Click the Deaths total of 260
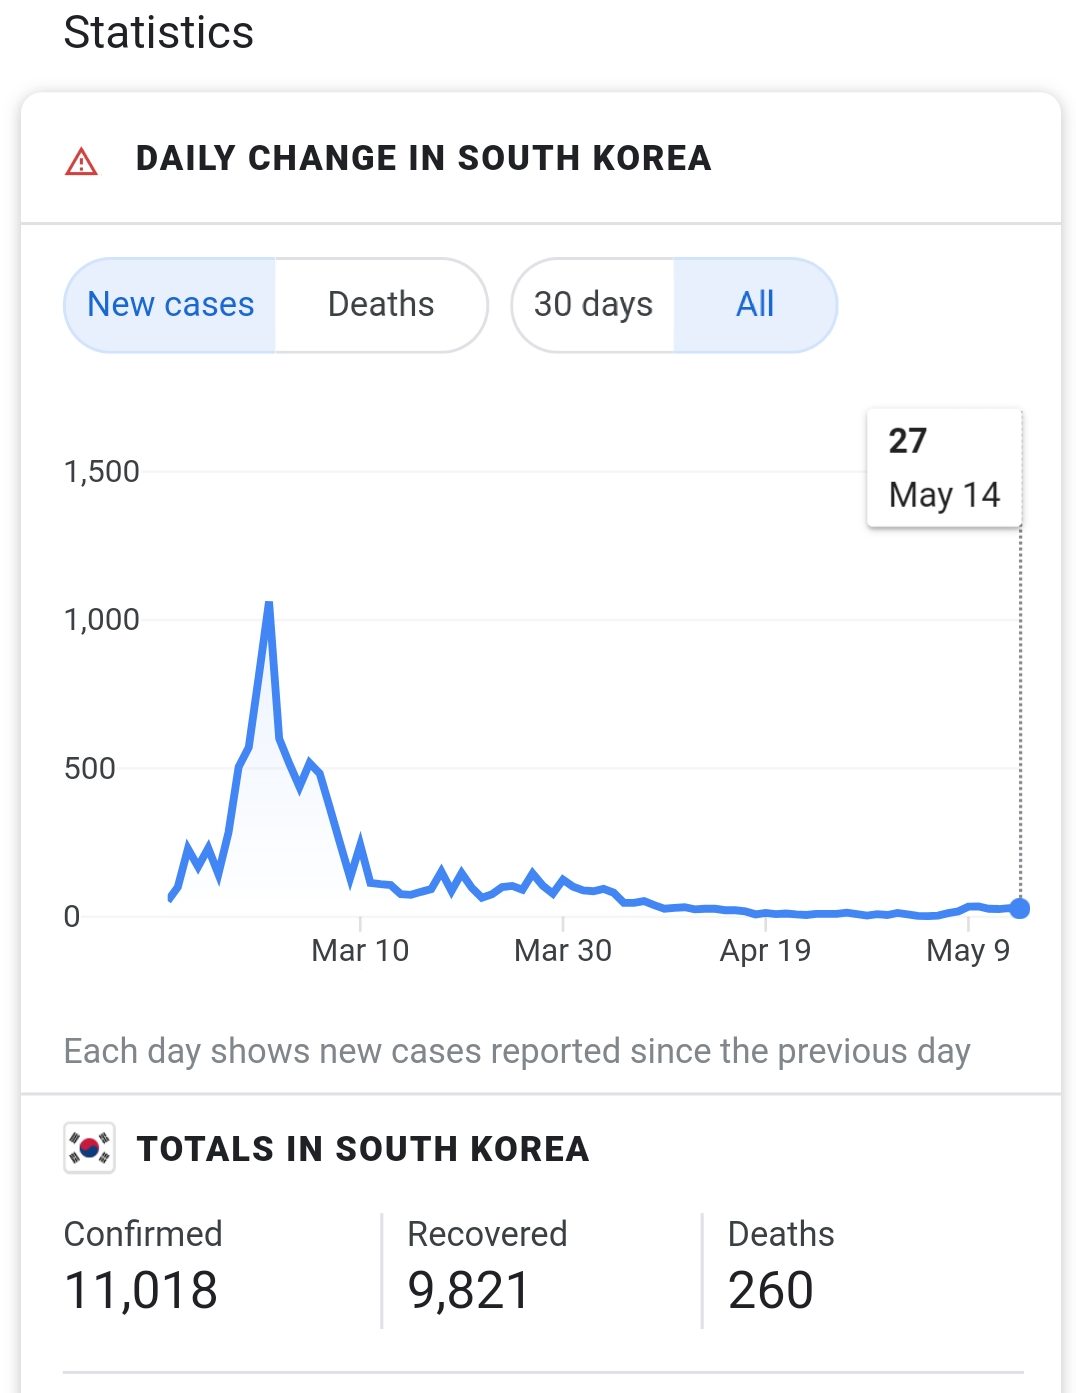The height and width of the screenshot is (1393, 1076). point(770,1289)
